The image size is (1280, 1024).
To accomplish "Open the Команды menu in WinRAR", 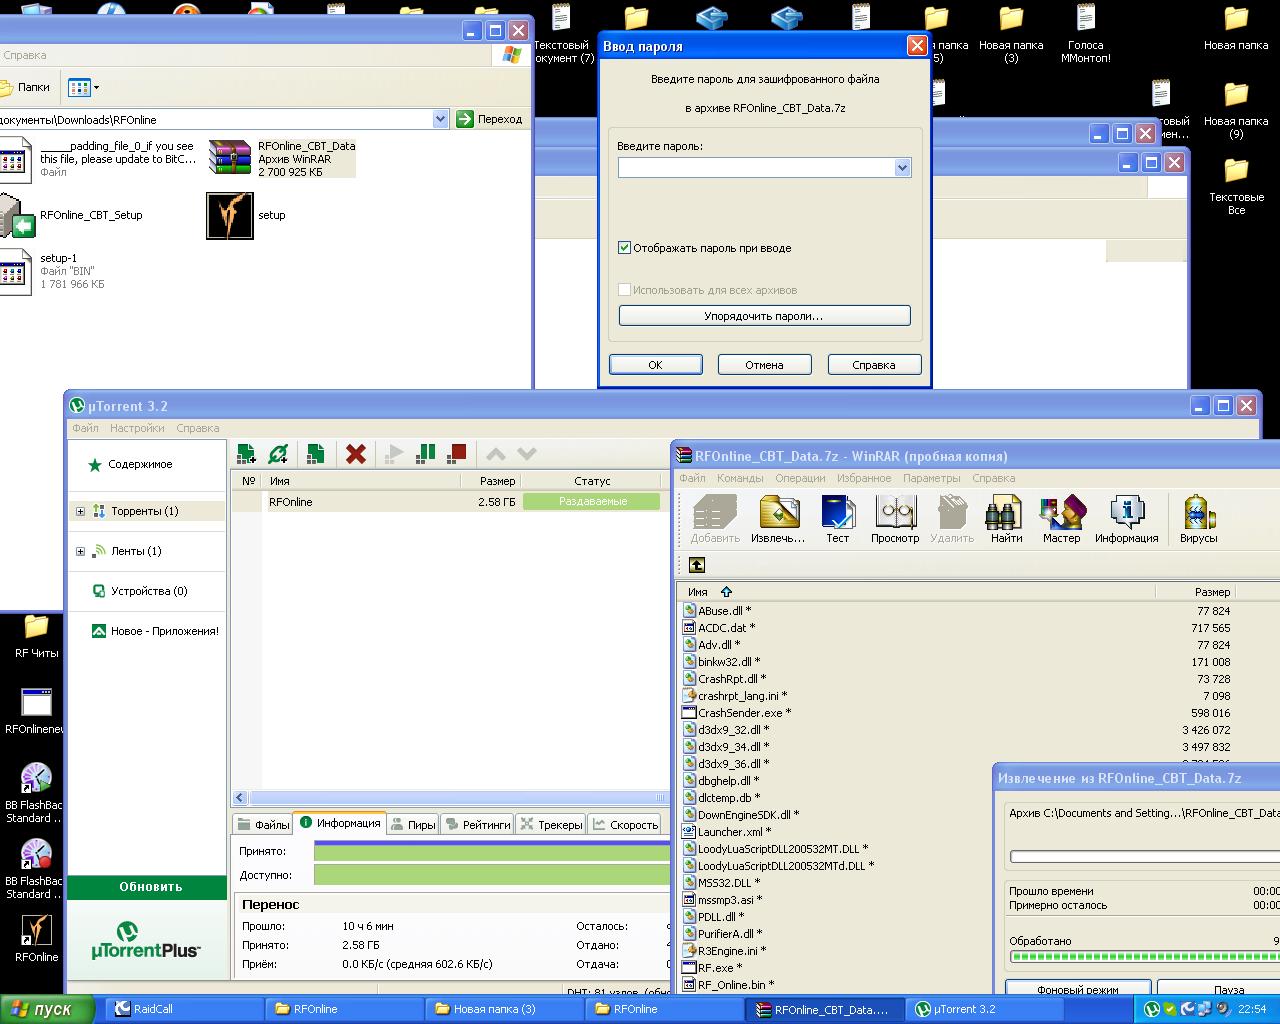I will (x=740, y=478).
